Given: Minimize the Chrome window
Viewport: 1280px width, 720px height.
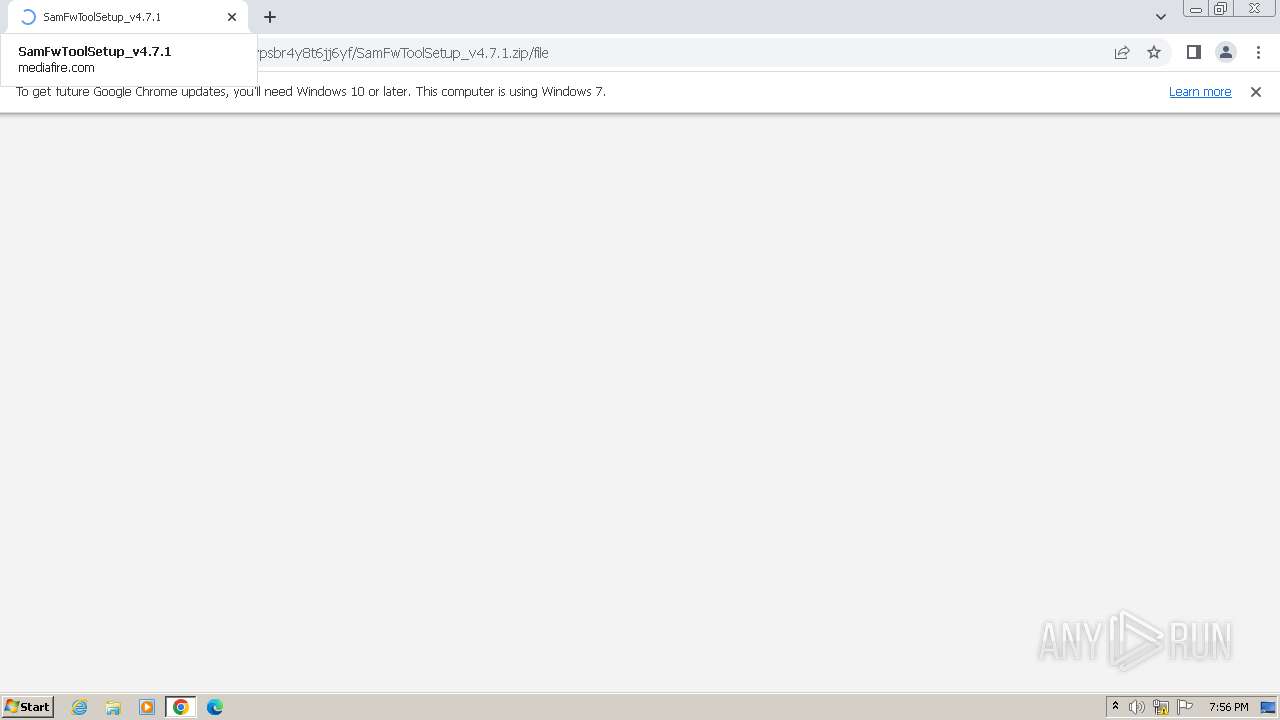Looking at the screenshot, I should pyautogui.click(x=1196, y=9).
